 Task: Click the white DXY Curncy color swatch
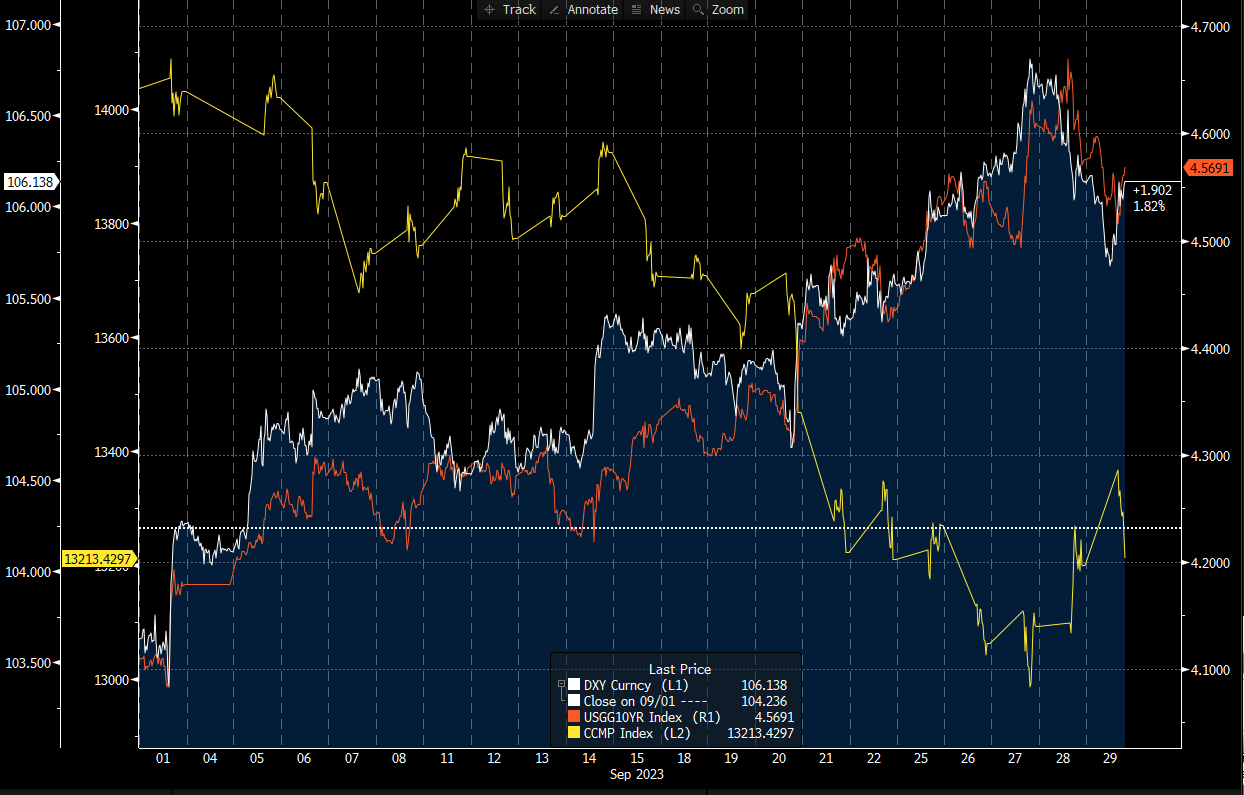tap(574, 685)
